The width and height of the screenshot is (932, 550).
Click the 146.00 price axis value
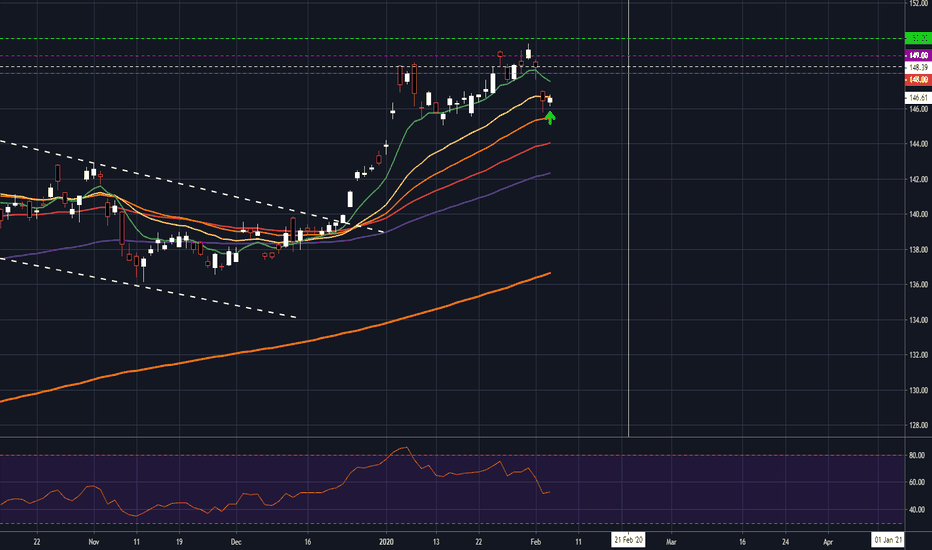coord(918,109)
